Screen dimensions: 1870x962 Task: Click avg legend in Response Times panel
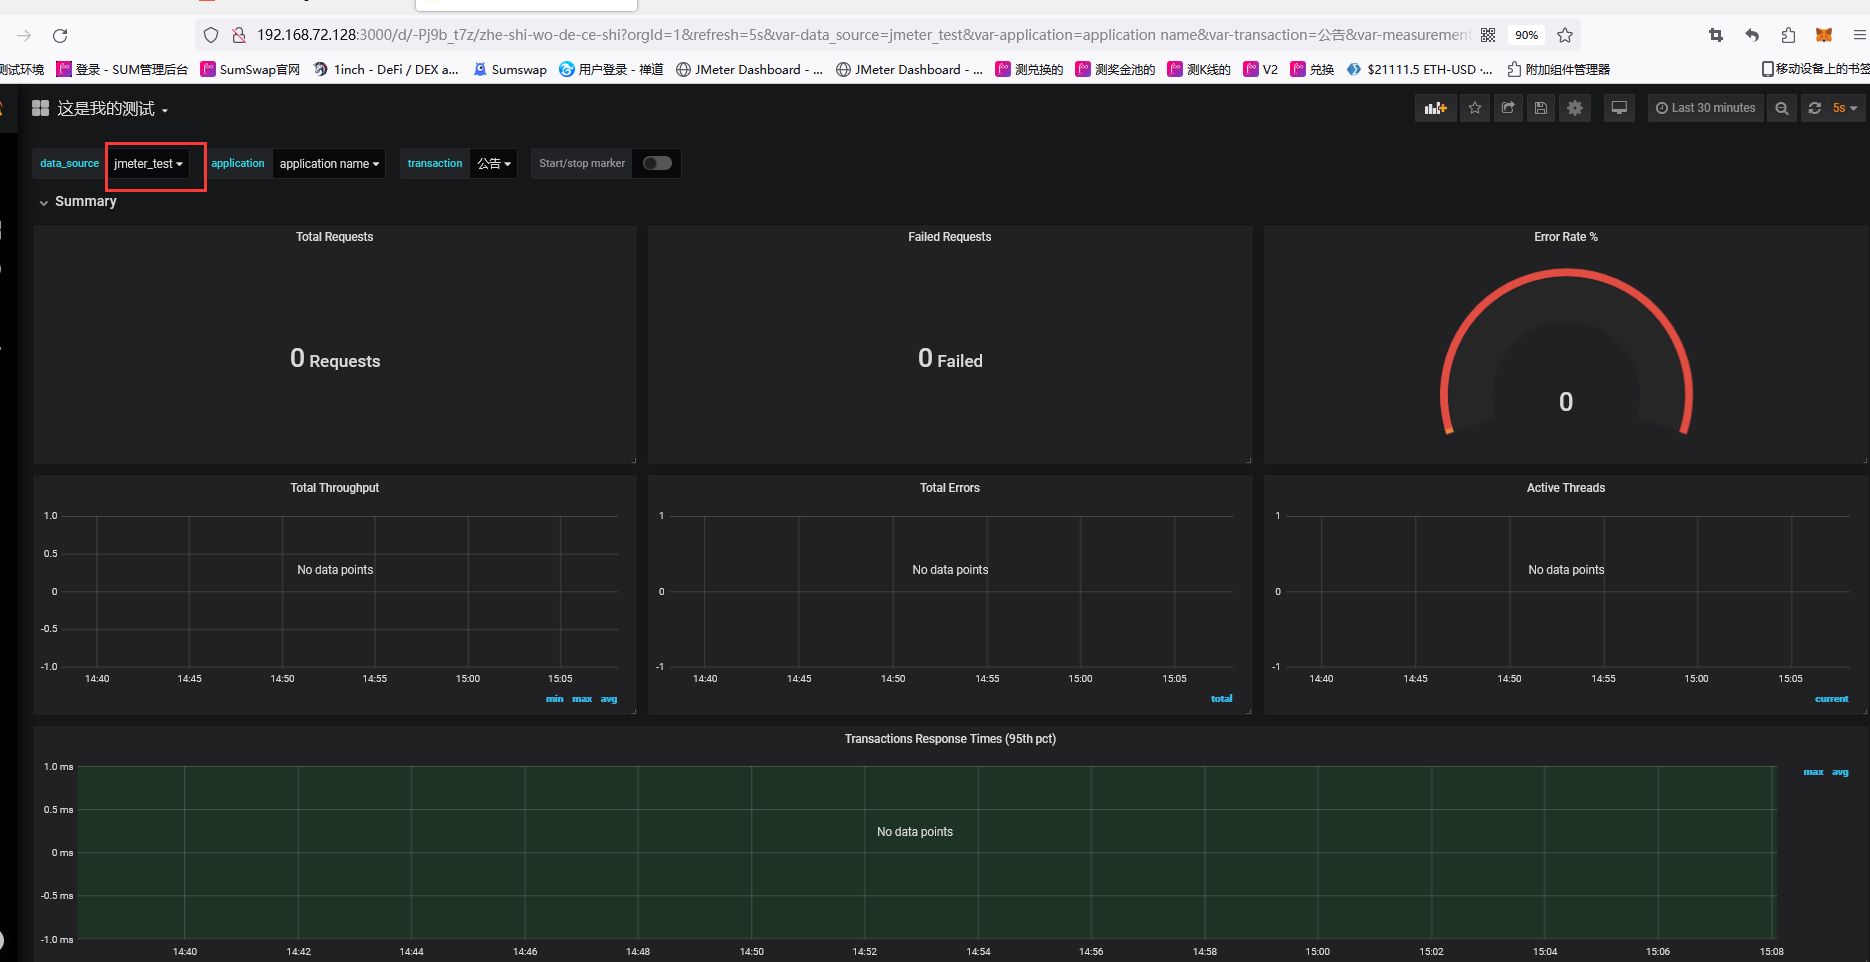(1840, 772)
